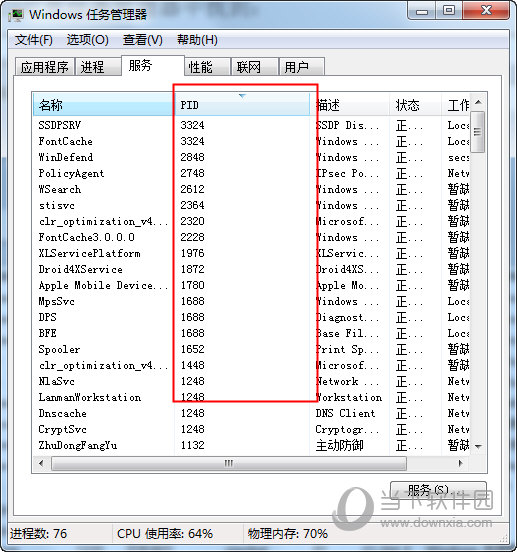This screenshot has height=552, width=517.
Task: Click the 物理内存: 70% status entry
Action: (288, 534)
